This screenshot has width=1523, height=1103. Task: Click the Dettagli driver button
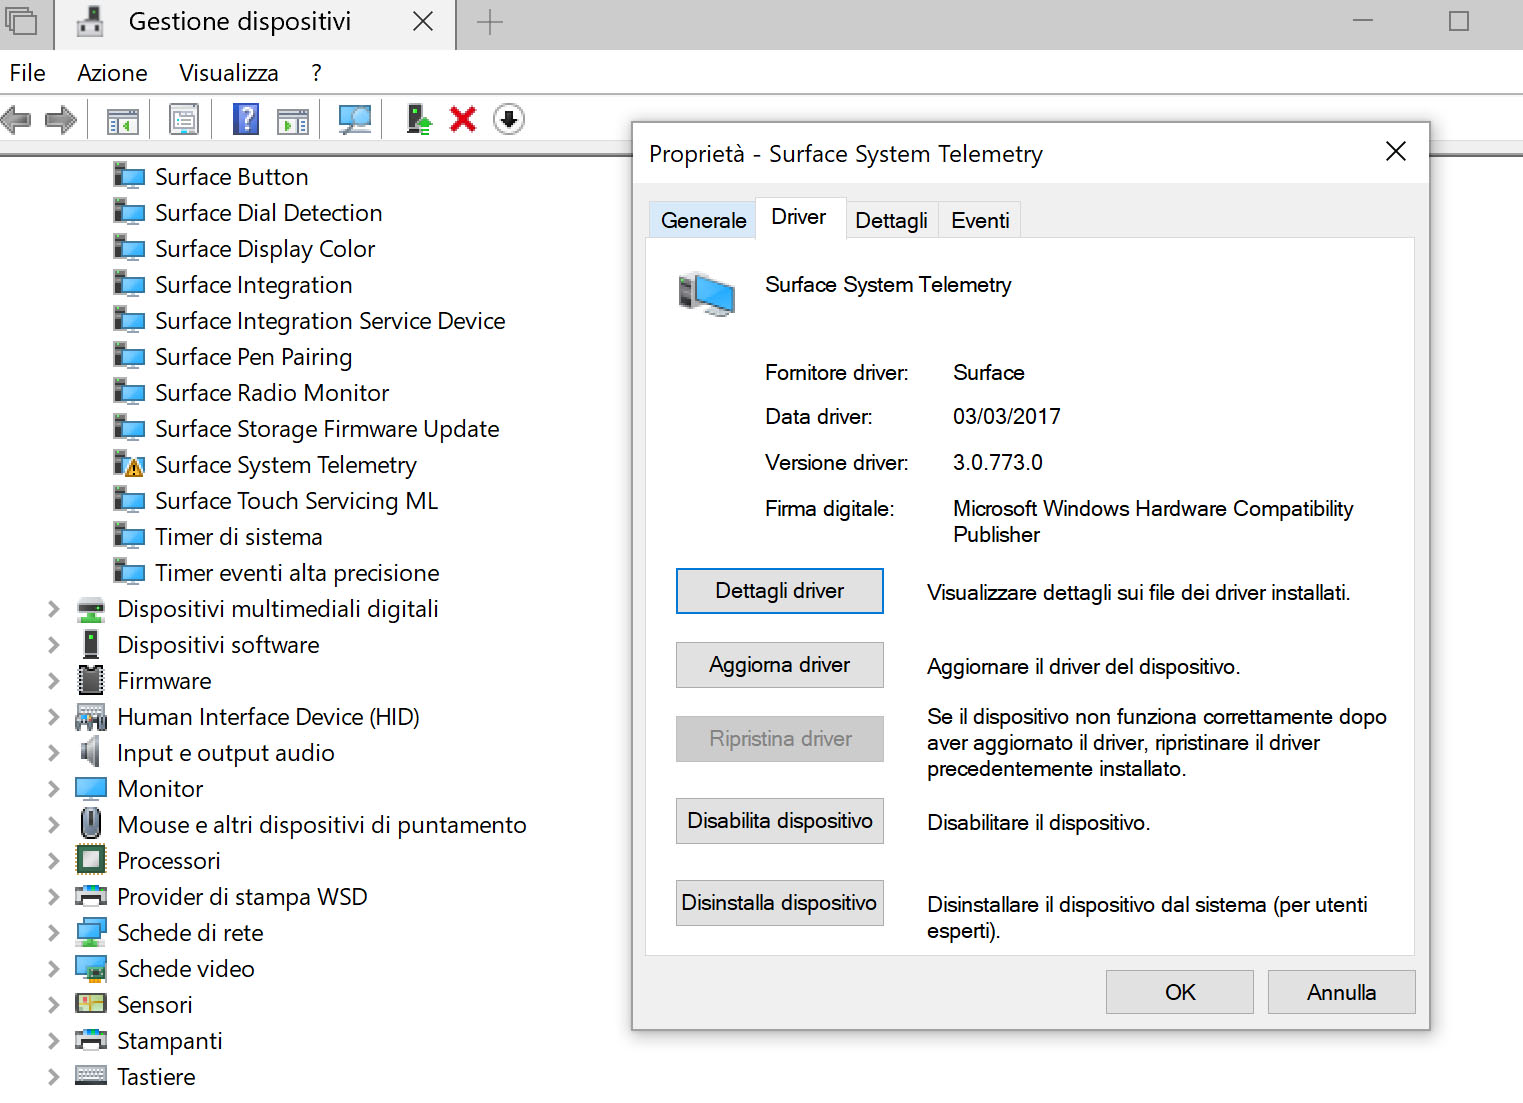(x=780, y=591)
